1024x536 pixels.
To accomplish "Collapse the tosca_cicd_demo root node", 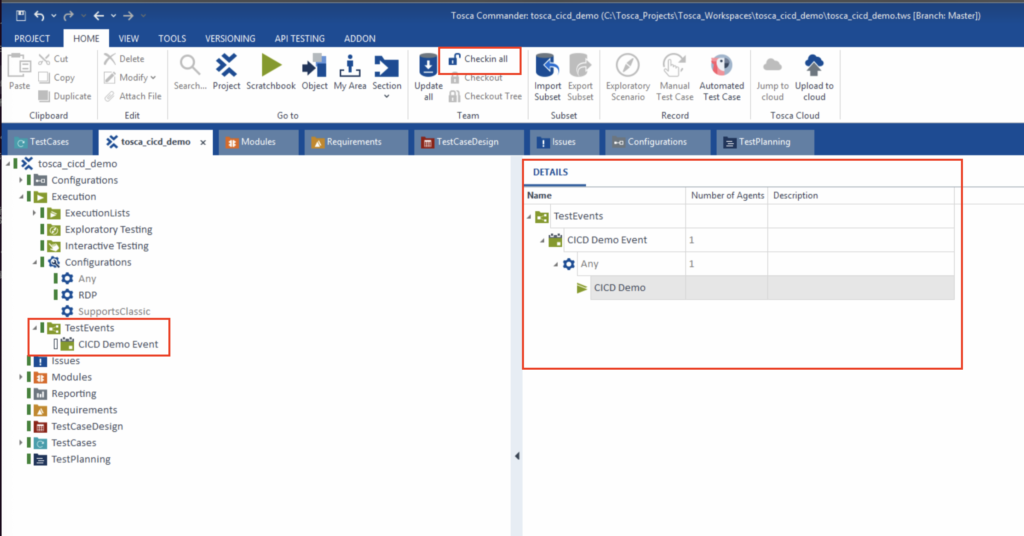I will (8, 164).
